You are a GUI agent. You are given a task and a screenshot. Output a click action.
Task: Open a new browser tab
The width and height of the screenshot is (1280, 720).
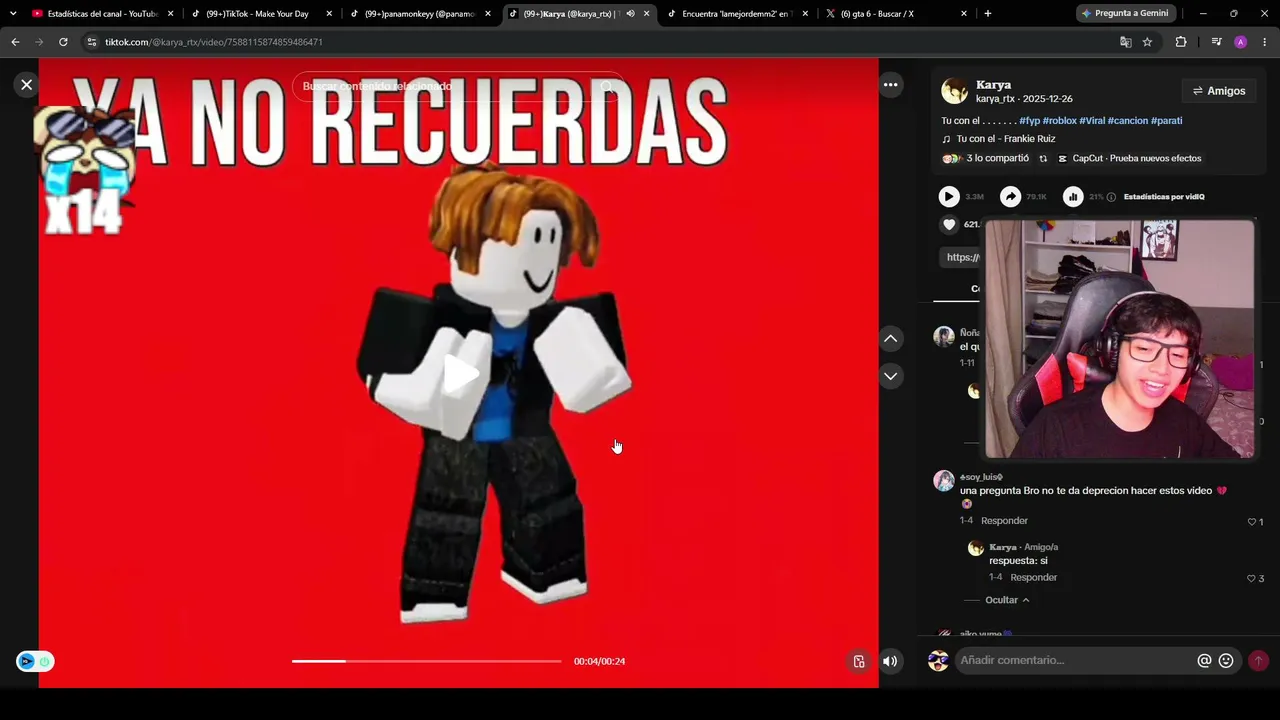click(x=988, y=14)
